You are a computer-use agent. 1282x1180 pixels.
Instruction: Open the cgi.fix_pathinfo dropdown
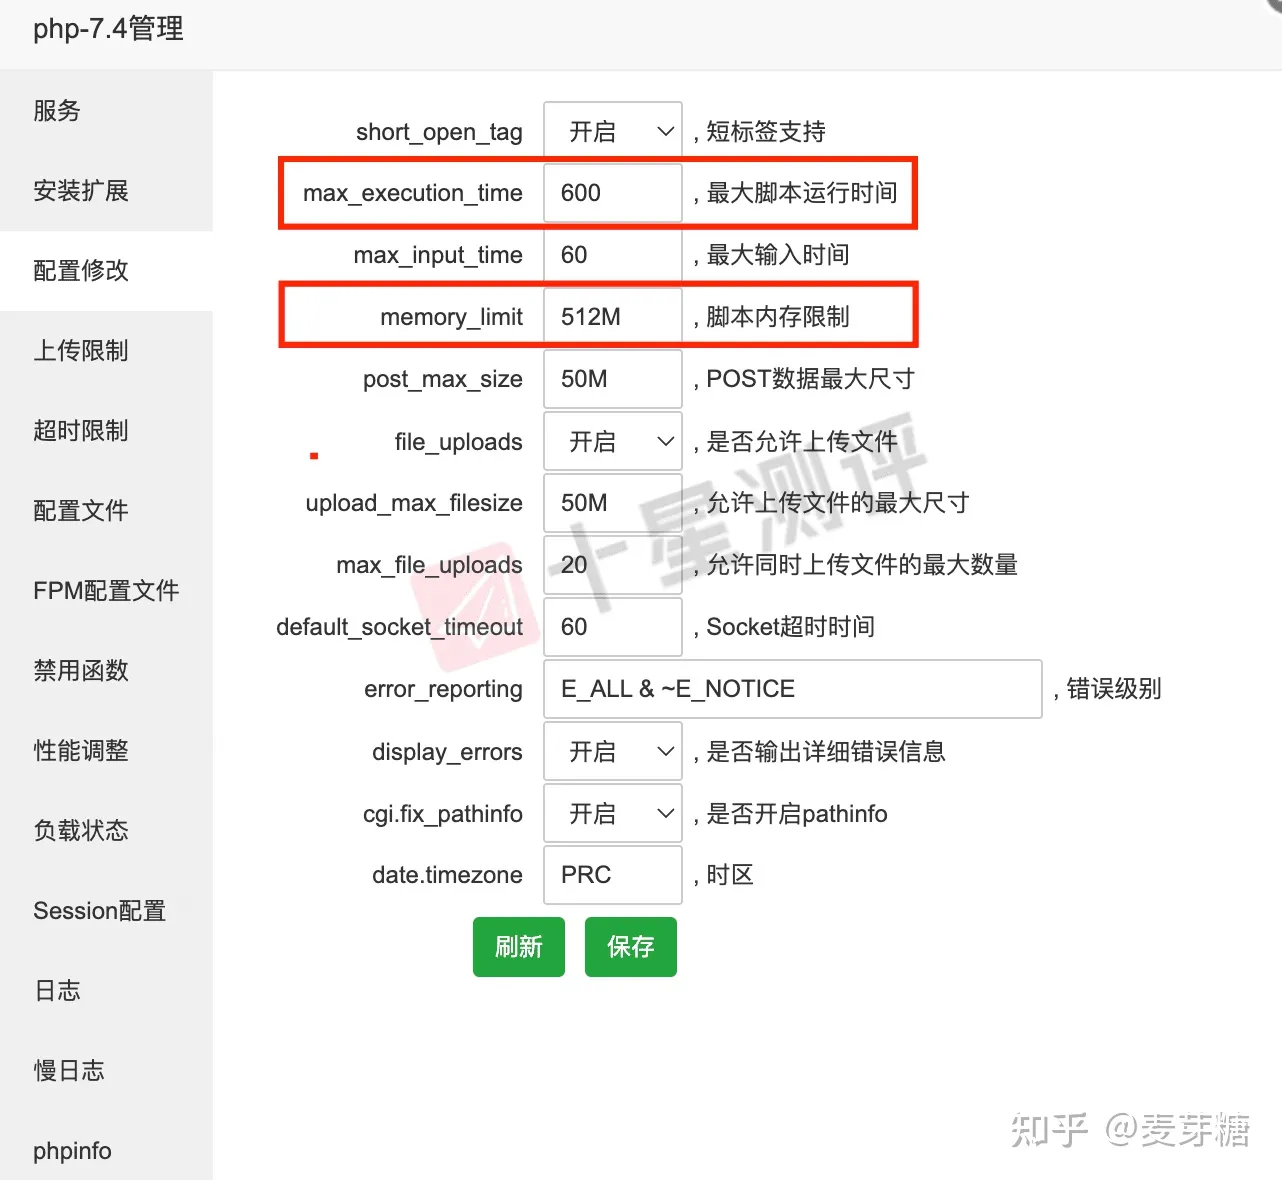pos(612,813)
